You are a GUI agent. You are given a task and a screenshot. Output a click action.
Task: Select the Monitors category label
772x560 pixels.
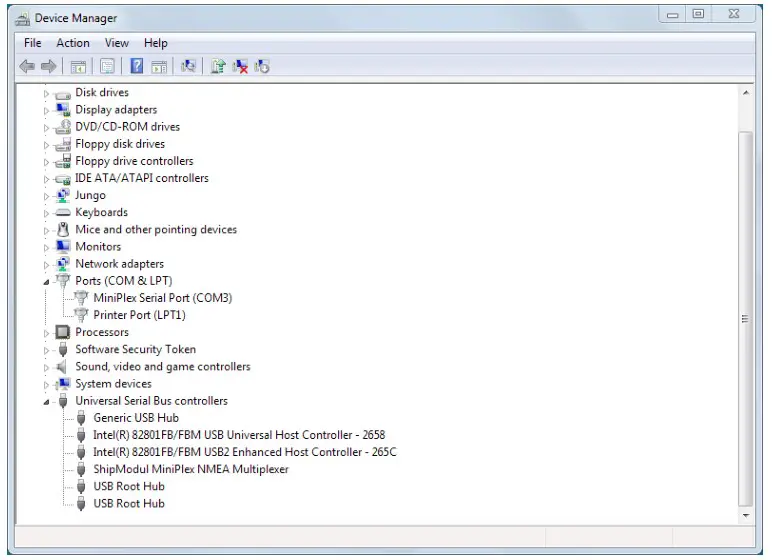pos(98,247)
